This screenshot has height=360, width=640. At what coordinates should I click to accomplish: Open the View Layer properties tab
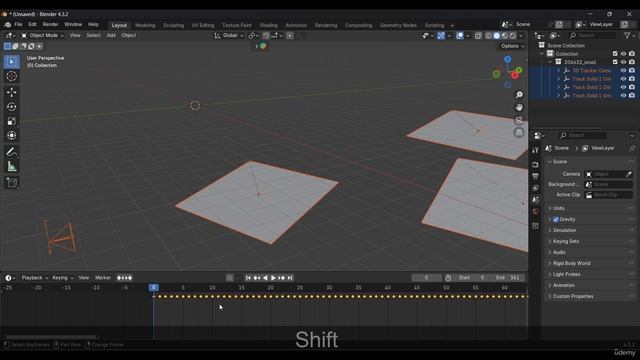pos(535,188)
